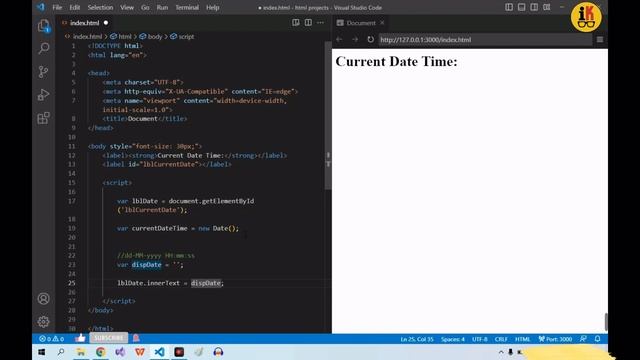Open the Extensions view

coord(43,118)
